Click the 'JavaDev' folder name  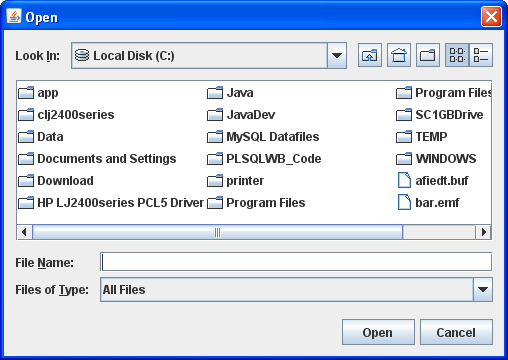click(x=251, y=115)
